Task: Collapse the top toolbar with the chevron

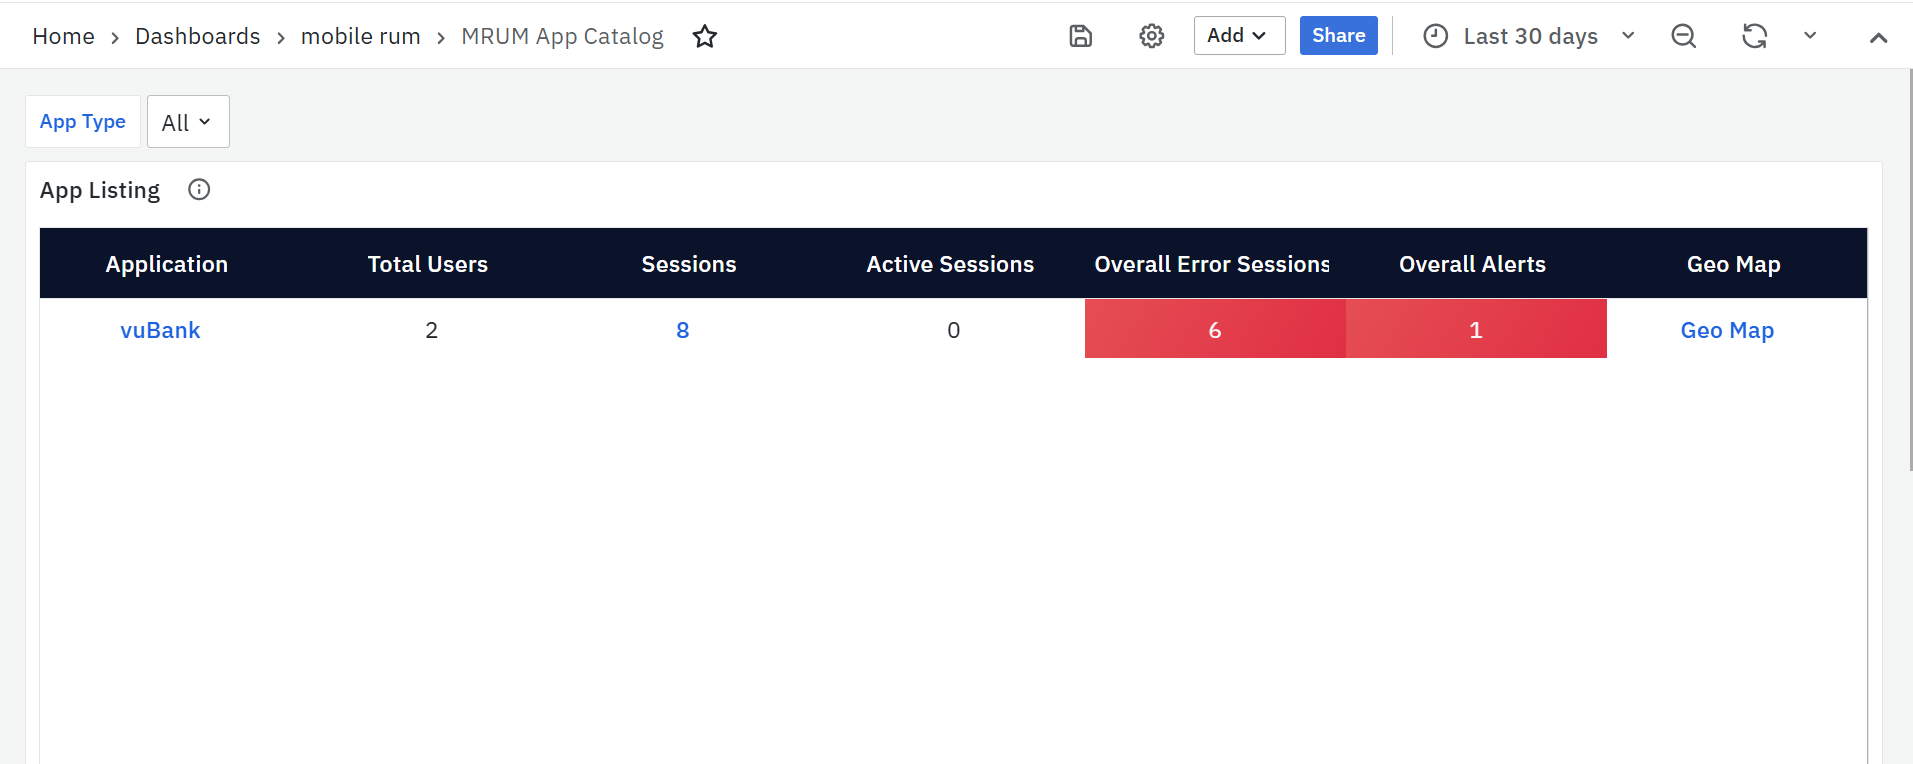Action: [x=1878, y=38]
